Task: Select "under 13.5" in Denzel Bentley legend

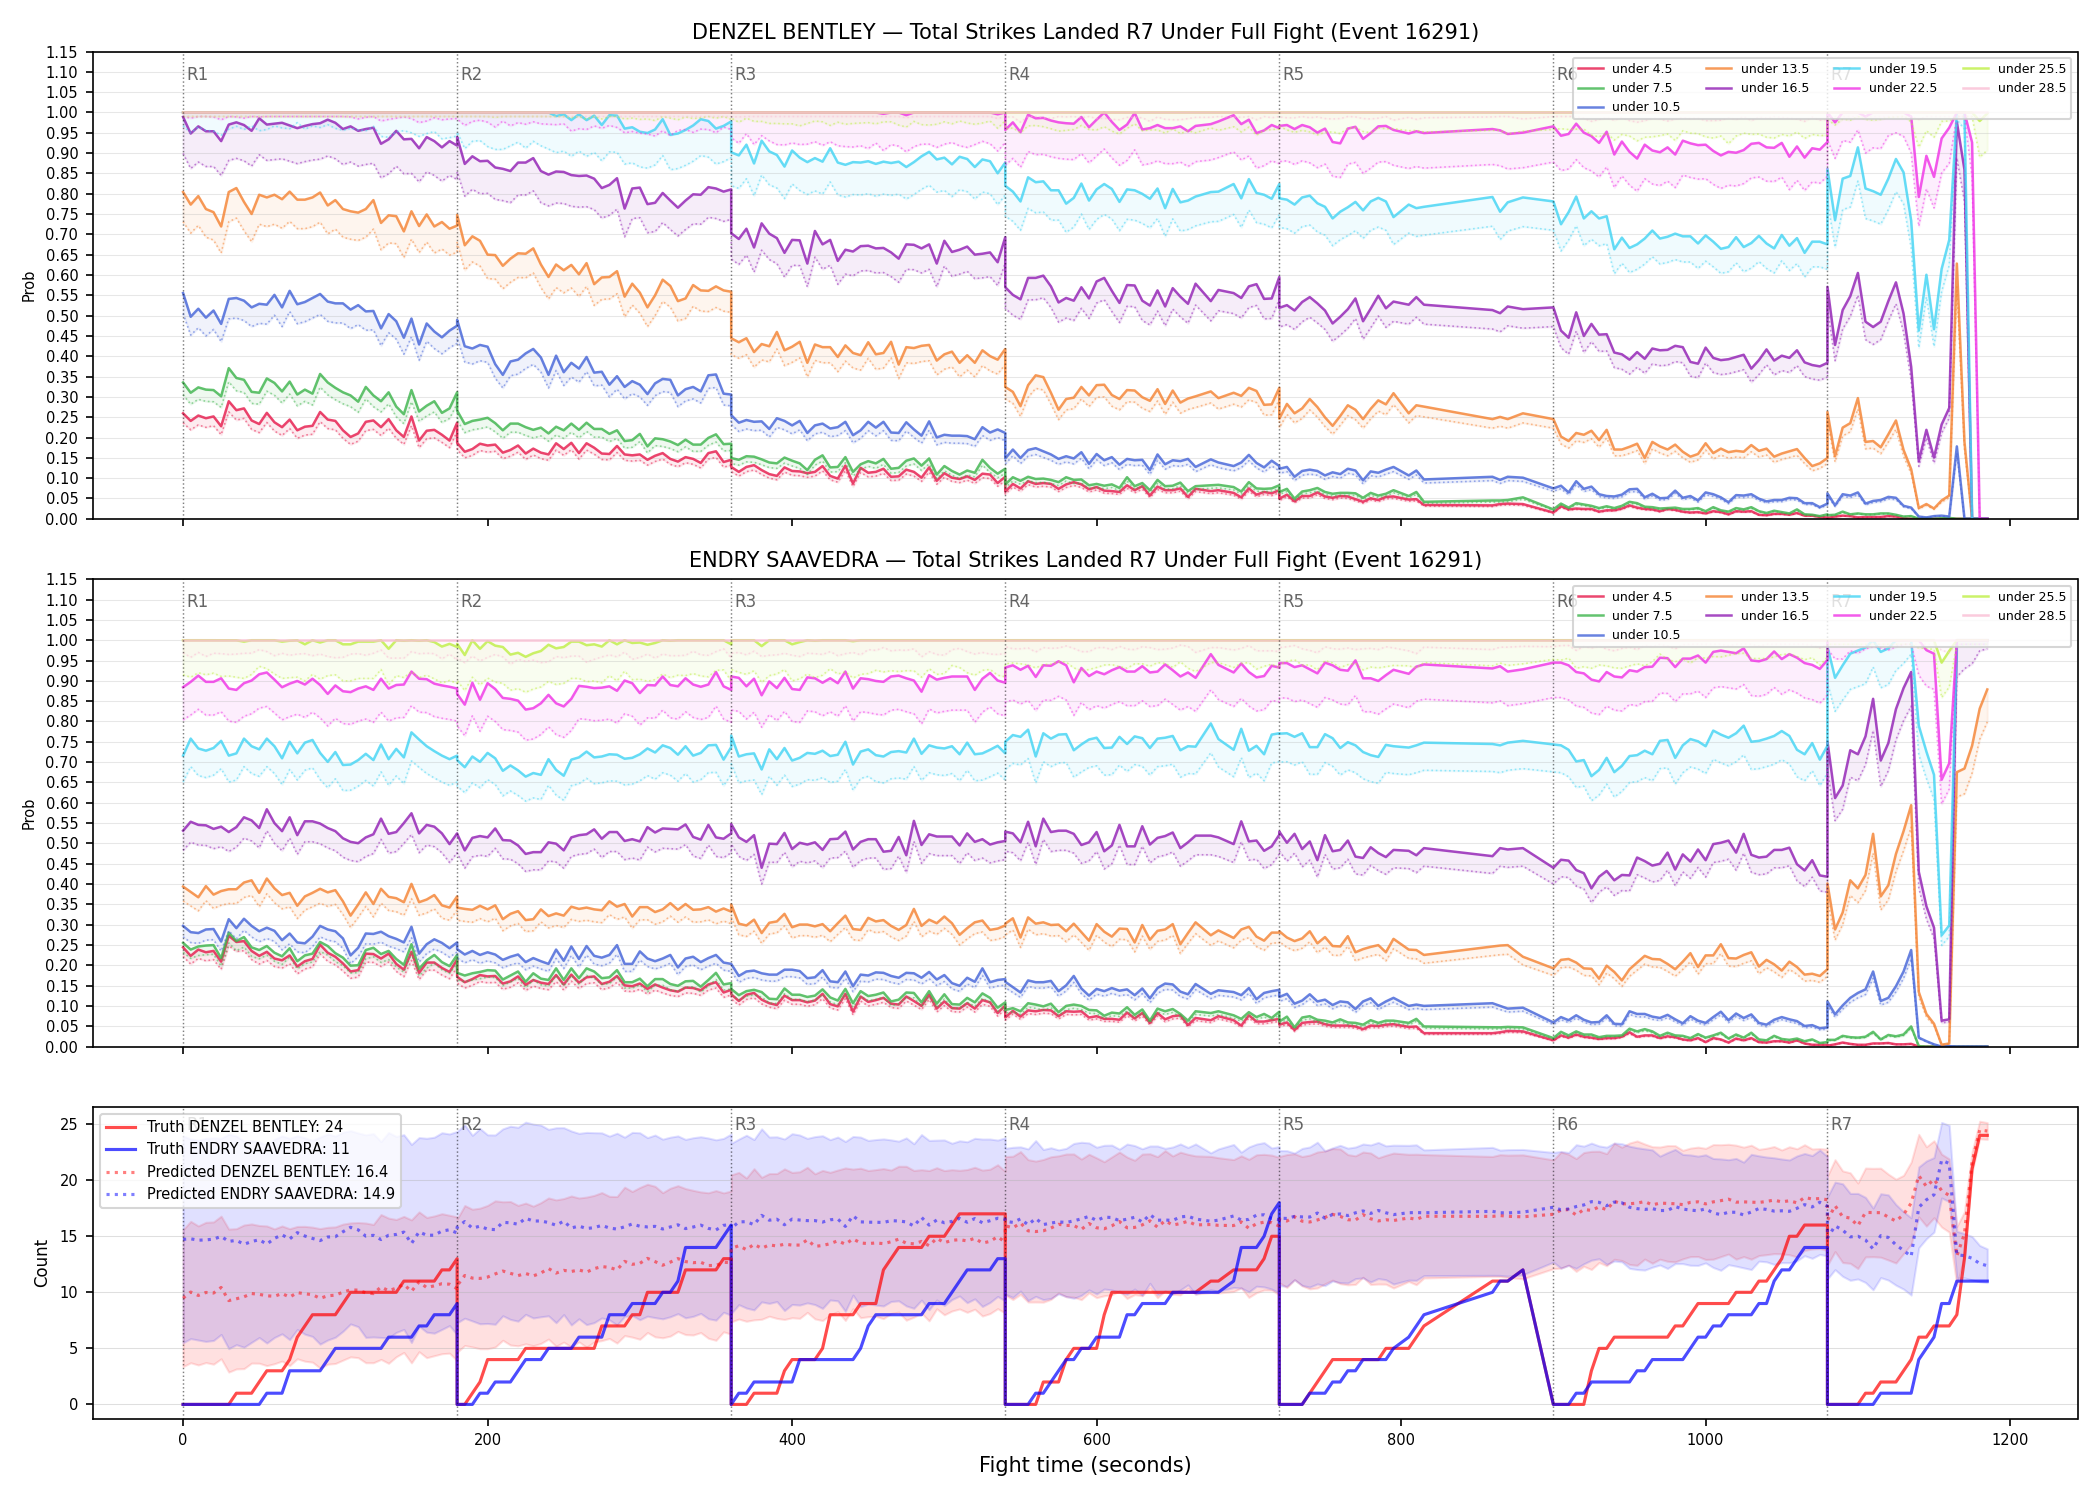Action: tap(1774, 69)
